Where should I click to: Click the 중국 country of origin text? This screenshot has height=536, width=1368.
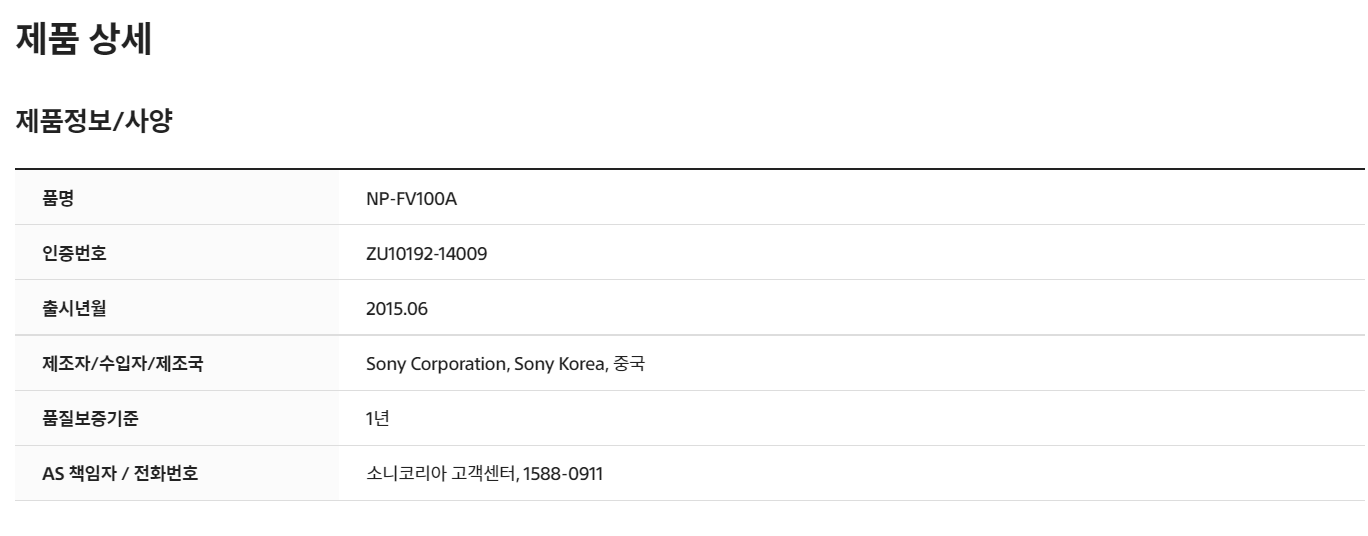pyautogui.click(x=629, y=363)
